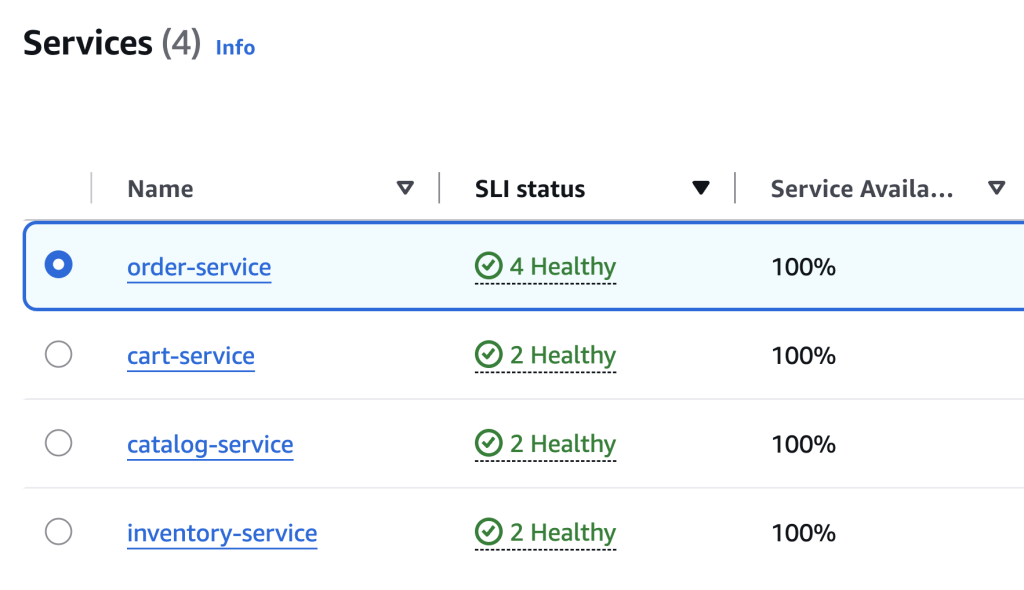Open the inventory-service link

point(222,534)
